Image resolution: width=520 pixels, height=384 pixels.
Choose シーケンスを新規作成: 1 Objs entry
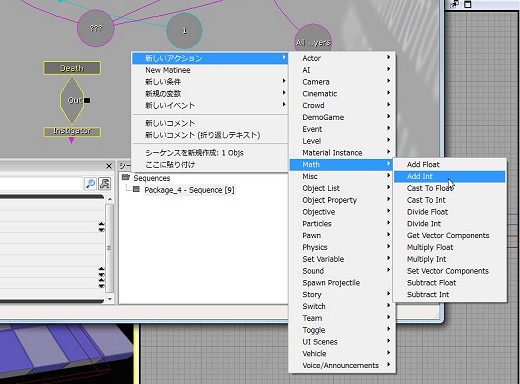pos(210,153)
